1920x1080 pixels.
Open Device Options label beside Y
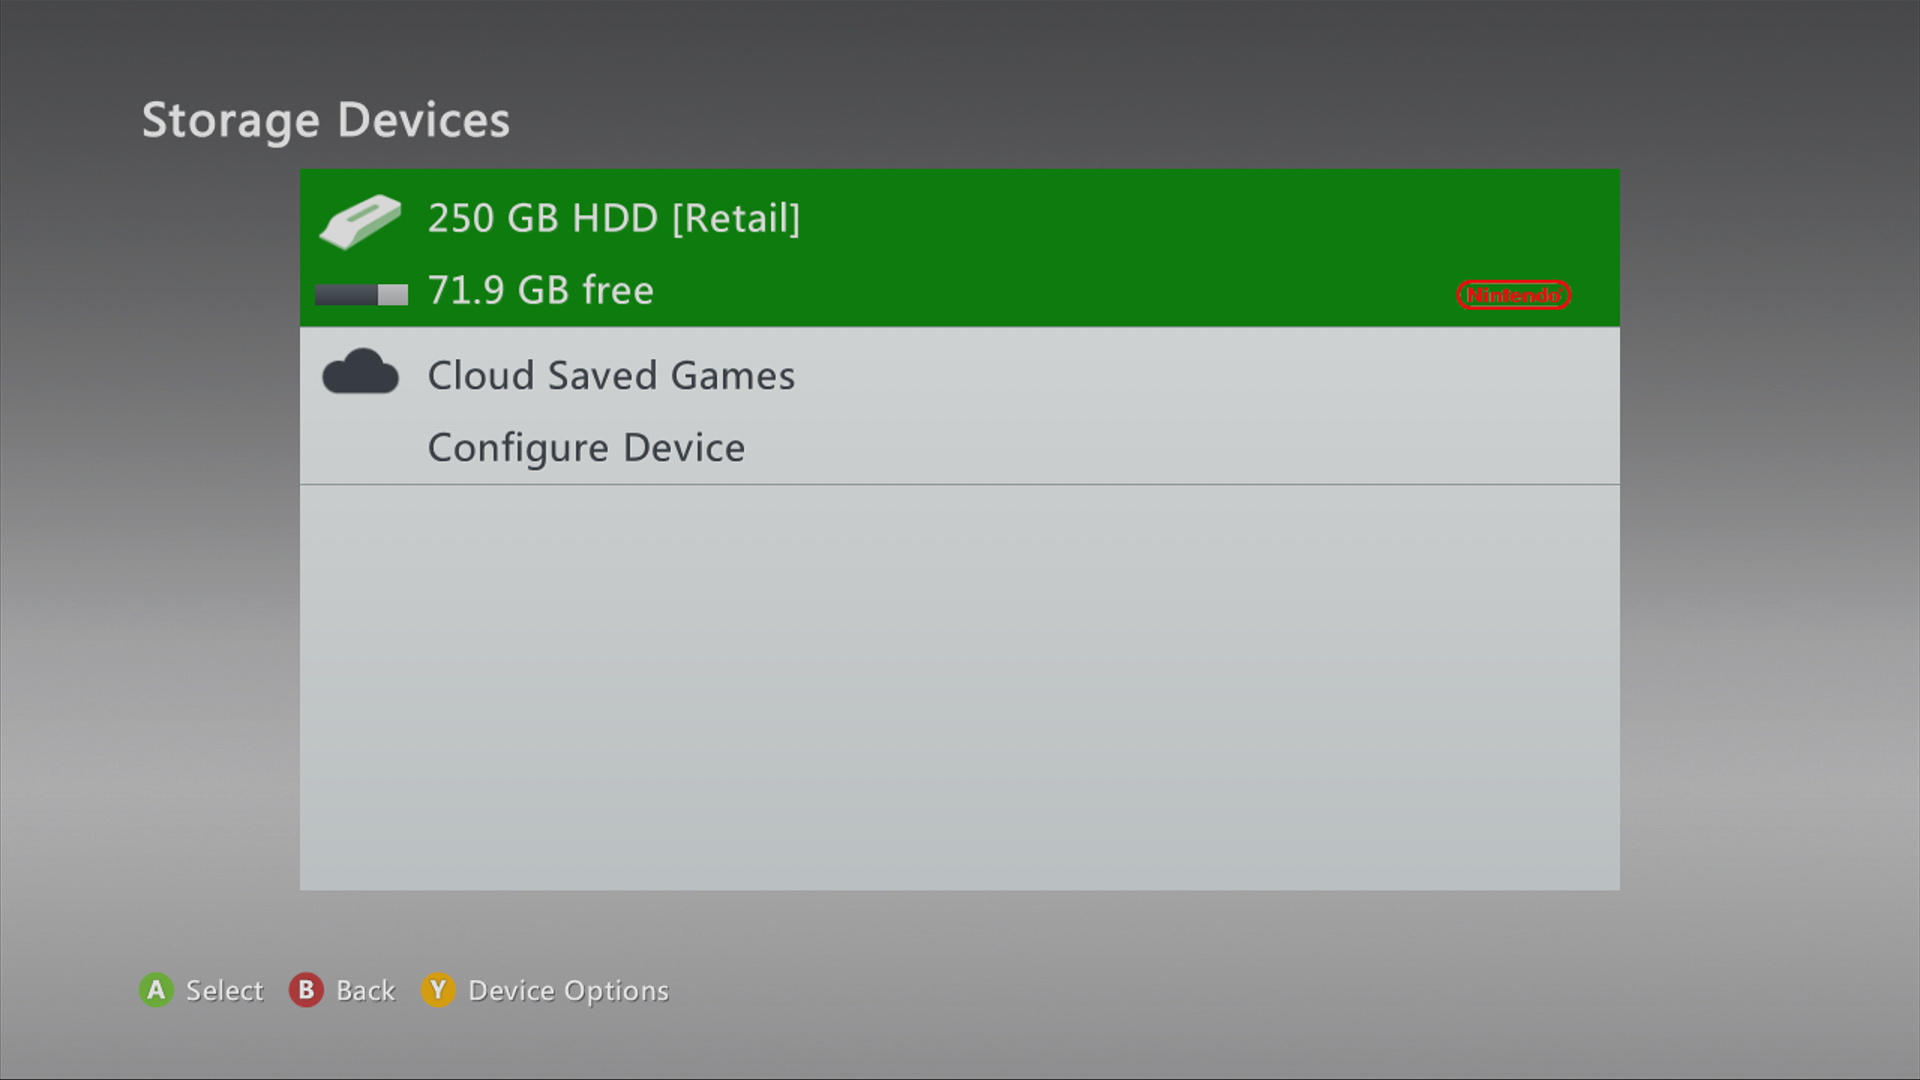click(x=568, y=991)
